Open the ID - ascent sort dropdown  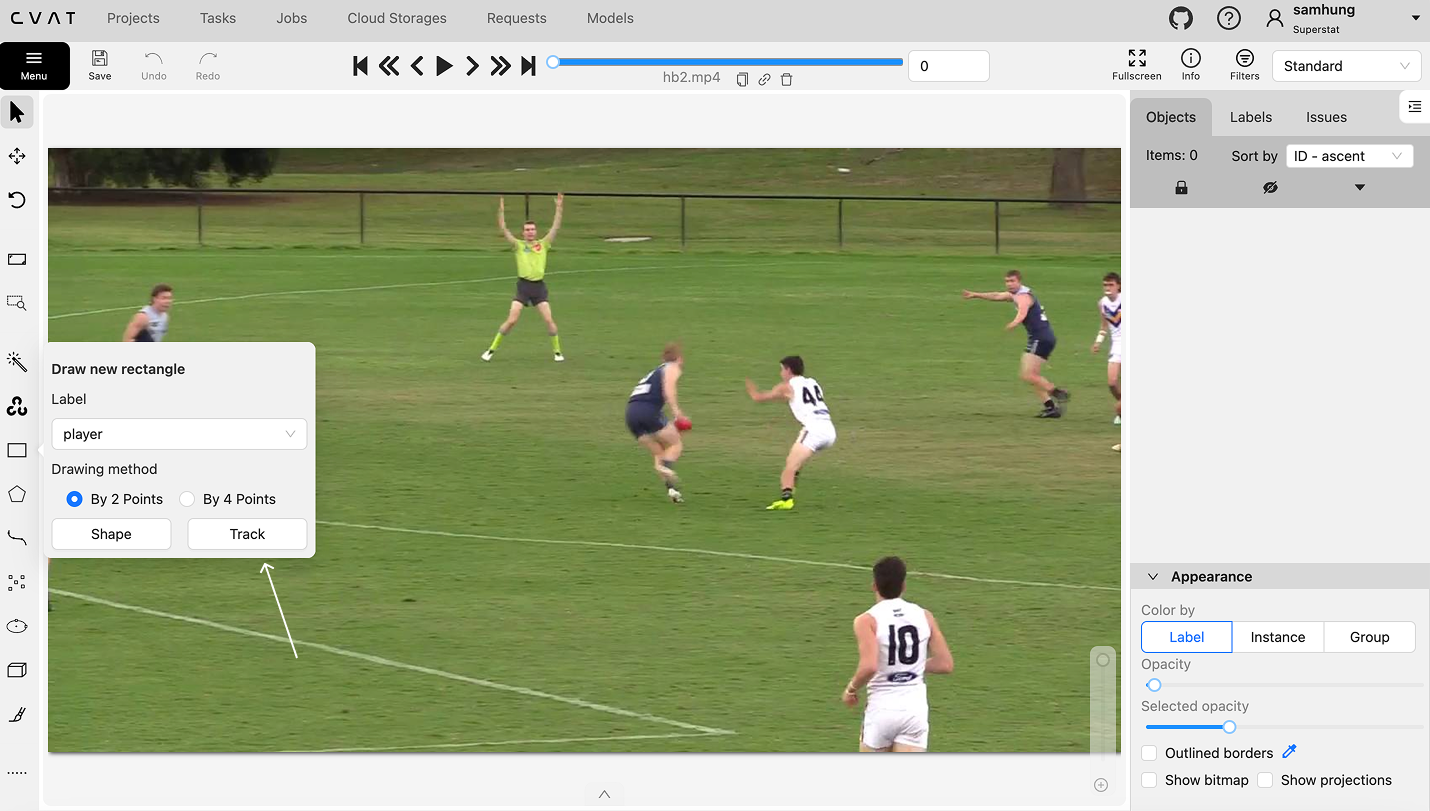coord(1350,155)
